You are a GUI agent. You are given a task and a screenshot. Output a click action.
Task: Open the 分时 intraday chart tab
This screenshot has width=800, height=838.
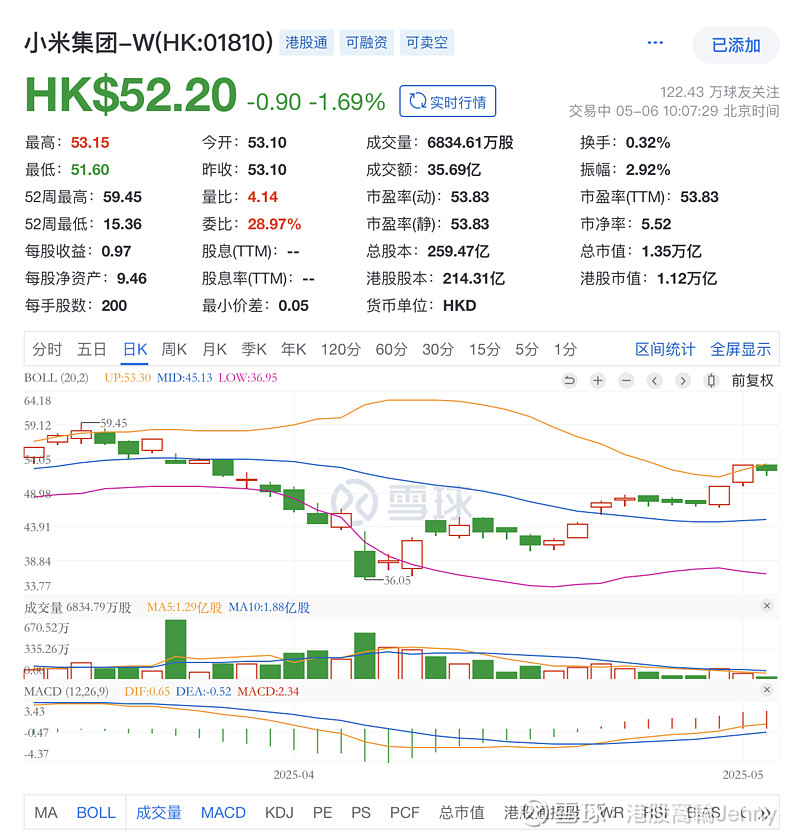click(x=46, y=350)
